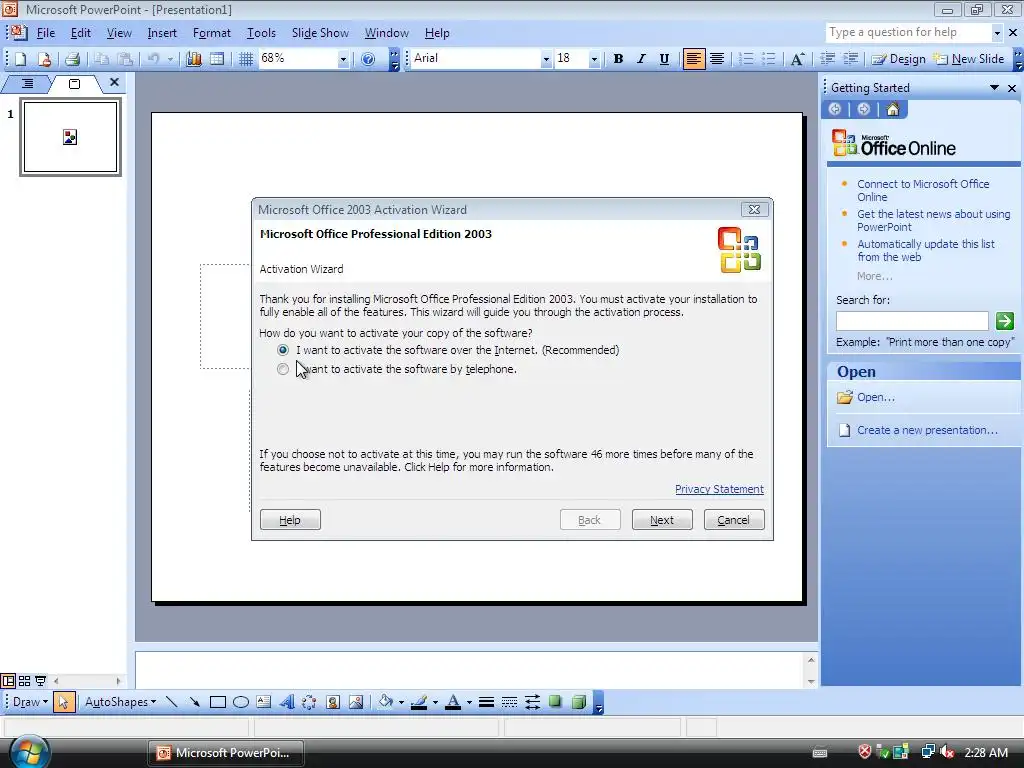Select activate over the Internet option

pos(283,350)
